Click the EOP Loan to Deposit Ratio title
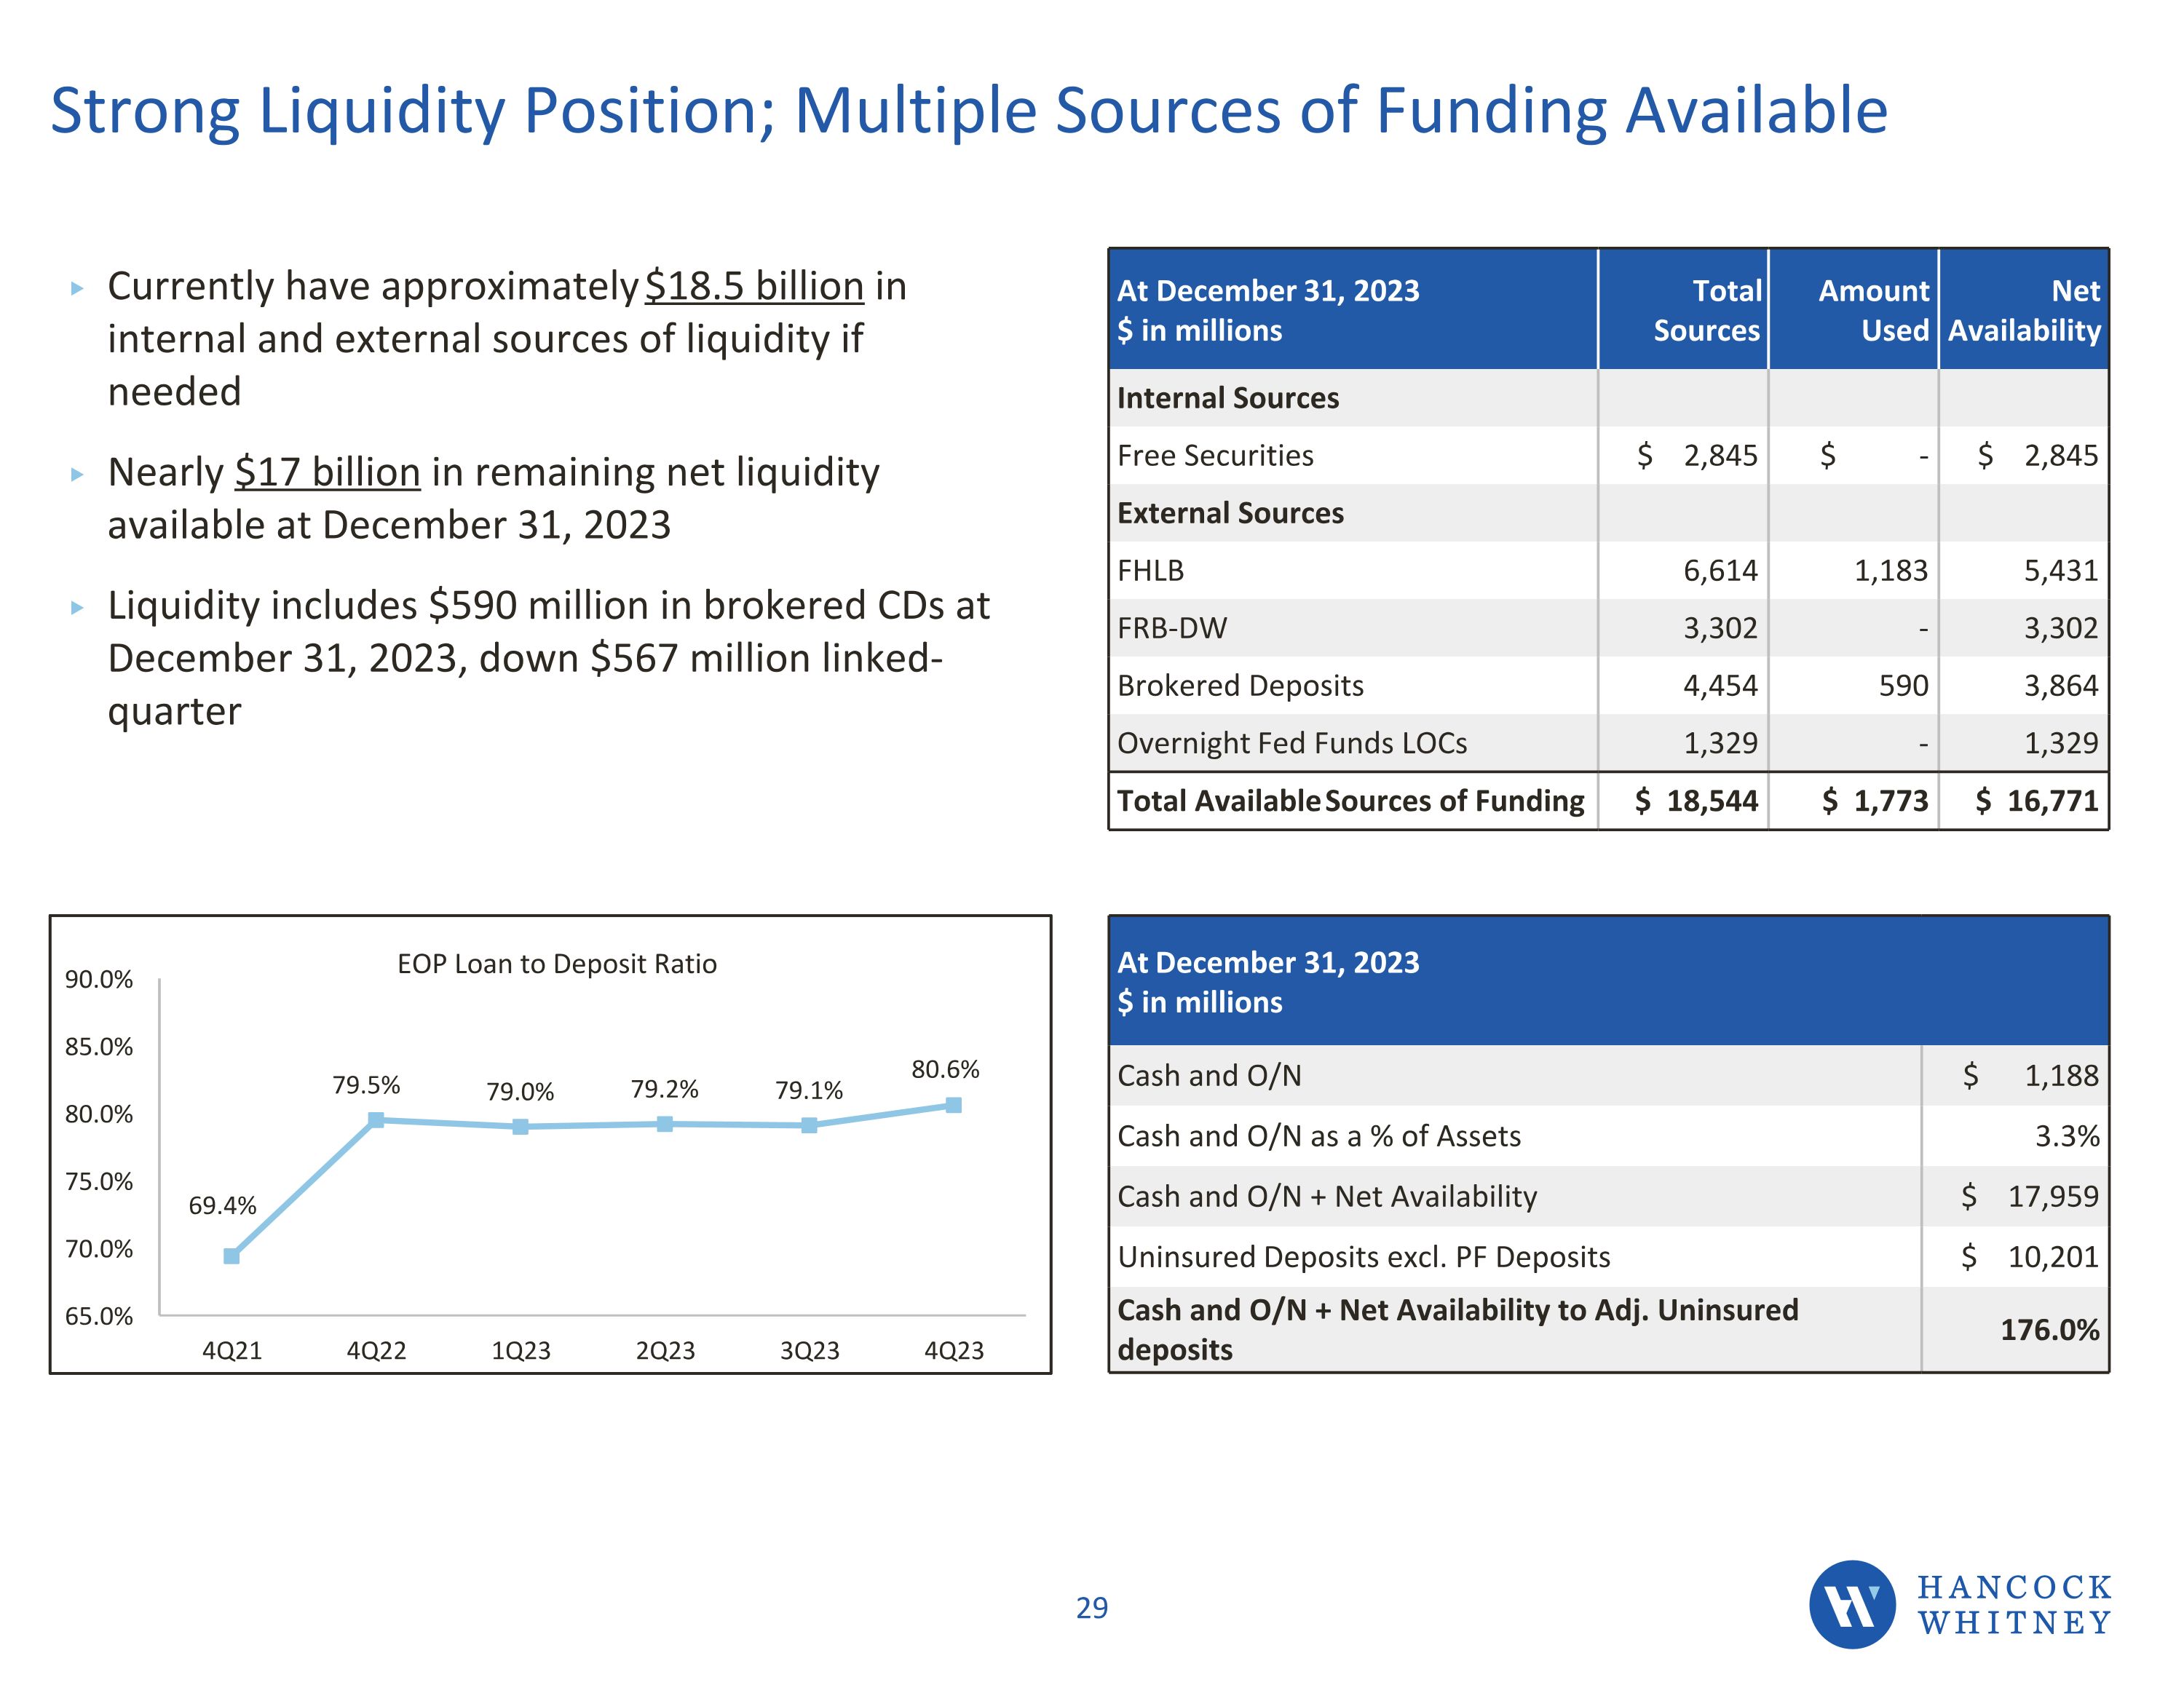The image size is (2184, 1685). pyautogui.click(x=557, y=964)
